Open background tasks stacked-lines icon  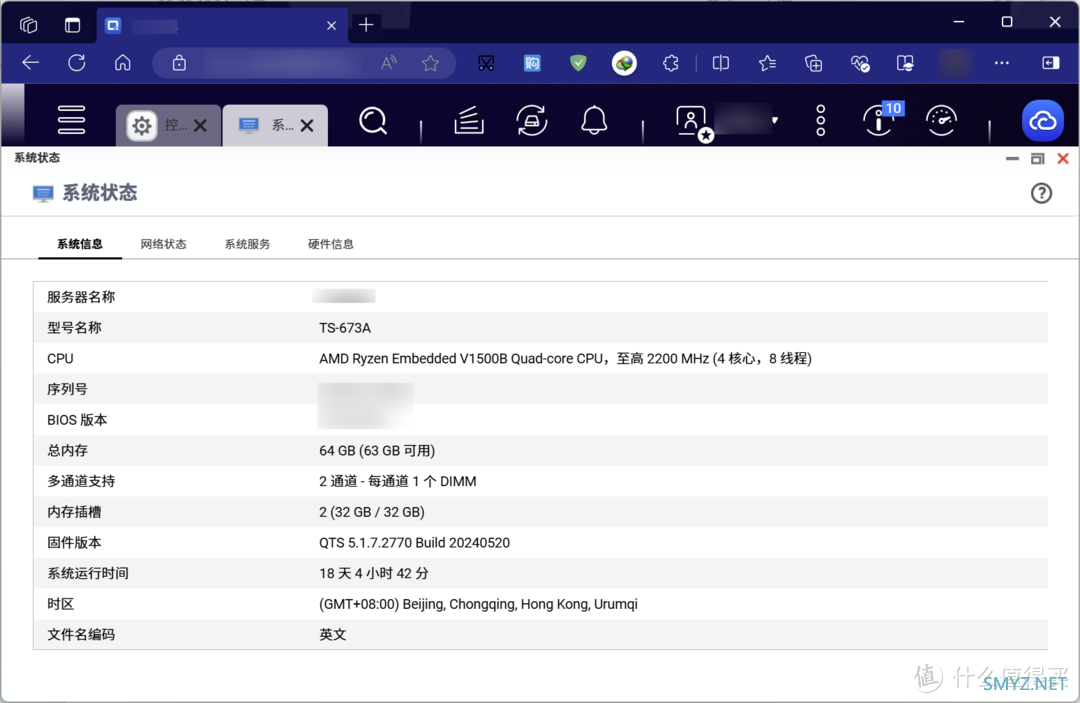click(469, 120)
